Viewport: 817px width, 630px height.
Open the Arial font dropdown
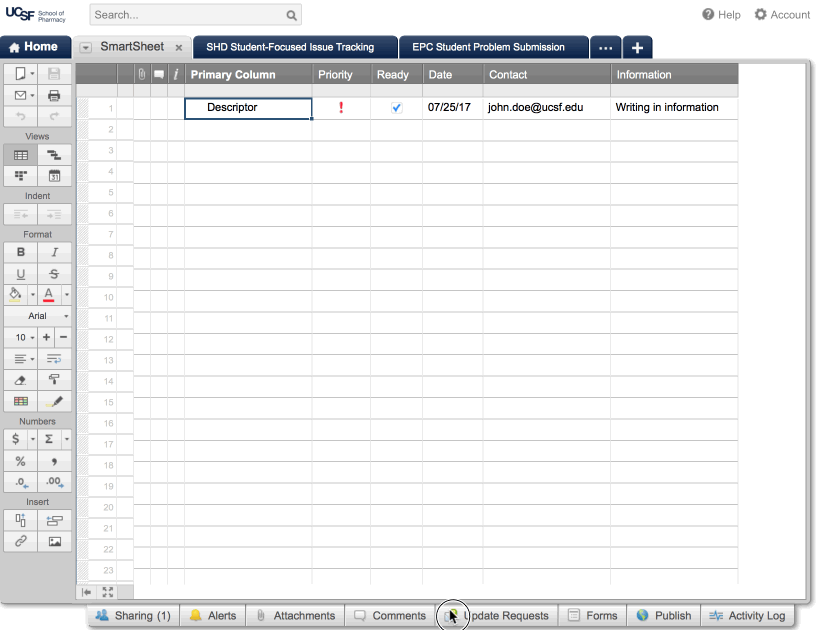pyautogui.click(x=38, y=316)
